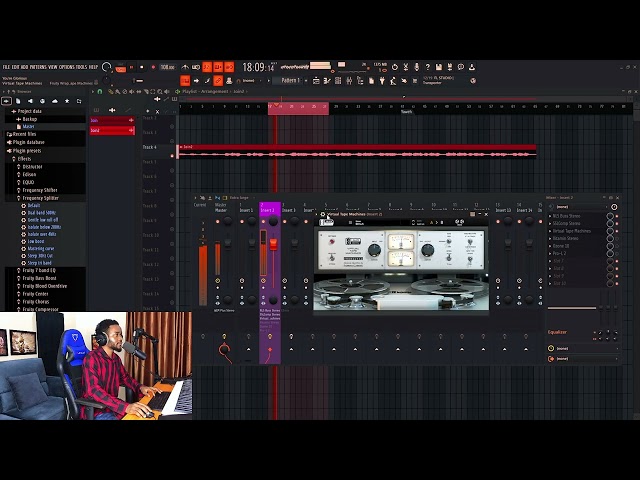Open the EDIT menu
Image resolution: width=640 pixels, height=480 pixels.
pos(15,67)
